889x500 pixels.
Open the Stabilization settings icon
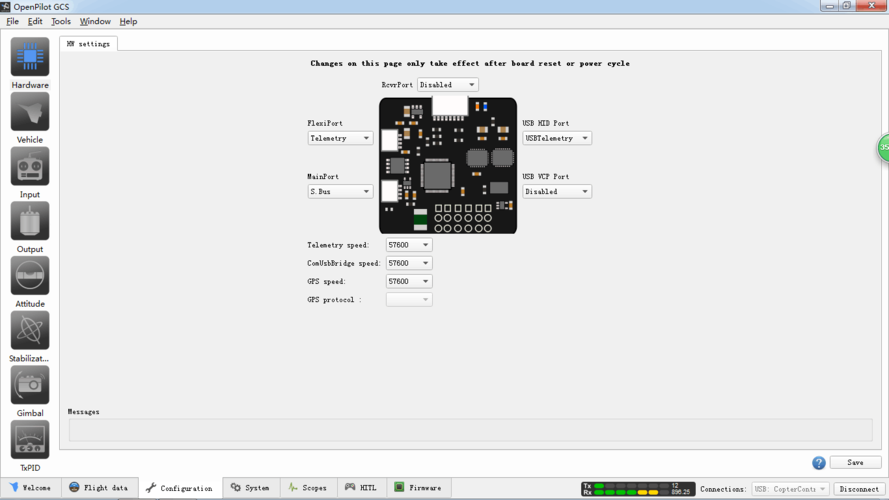click(29, 330)
